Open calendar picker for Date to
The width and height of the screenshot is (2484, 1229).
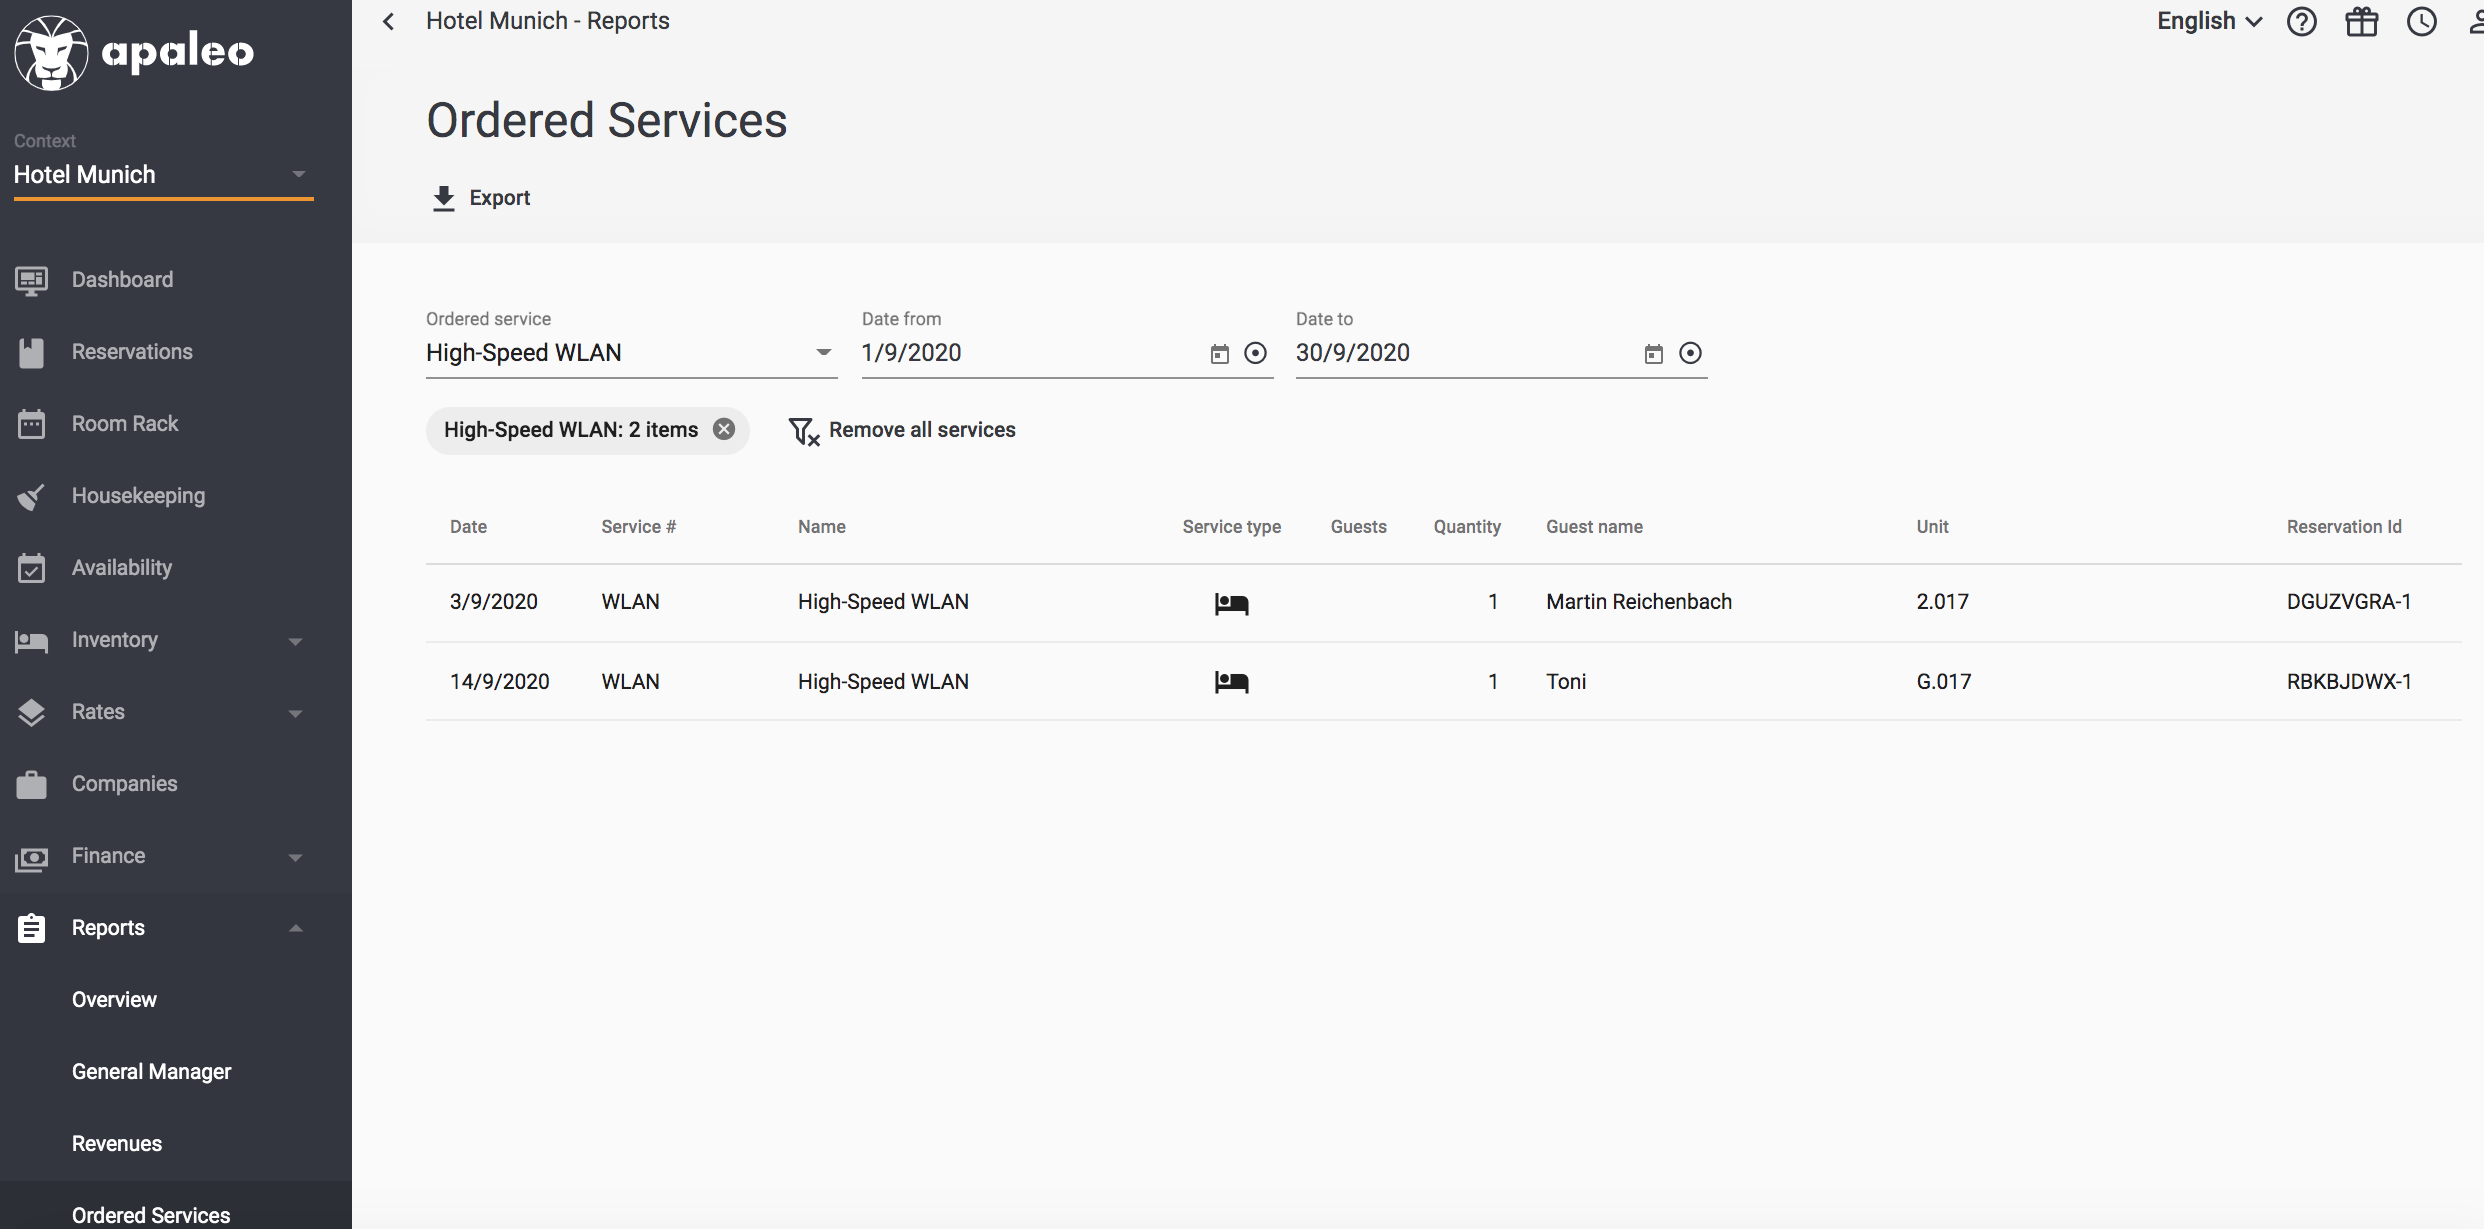[1654, 354]
